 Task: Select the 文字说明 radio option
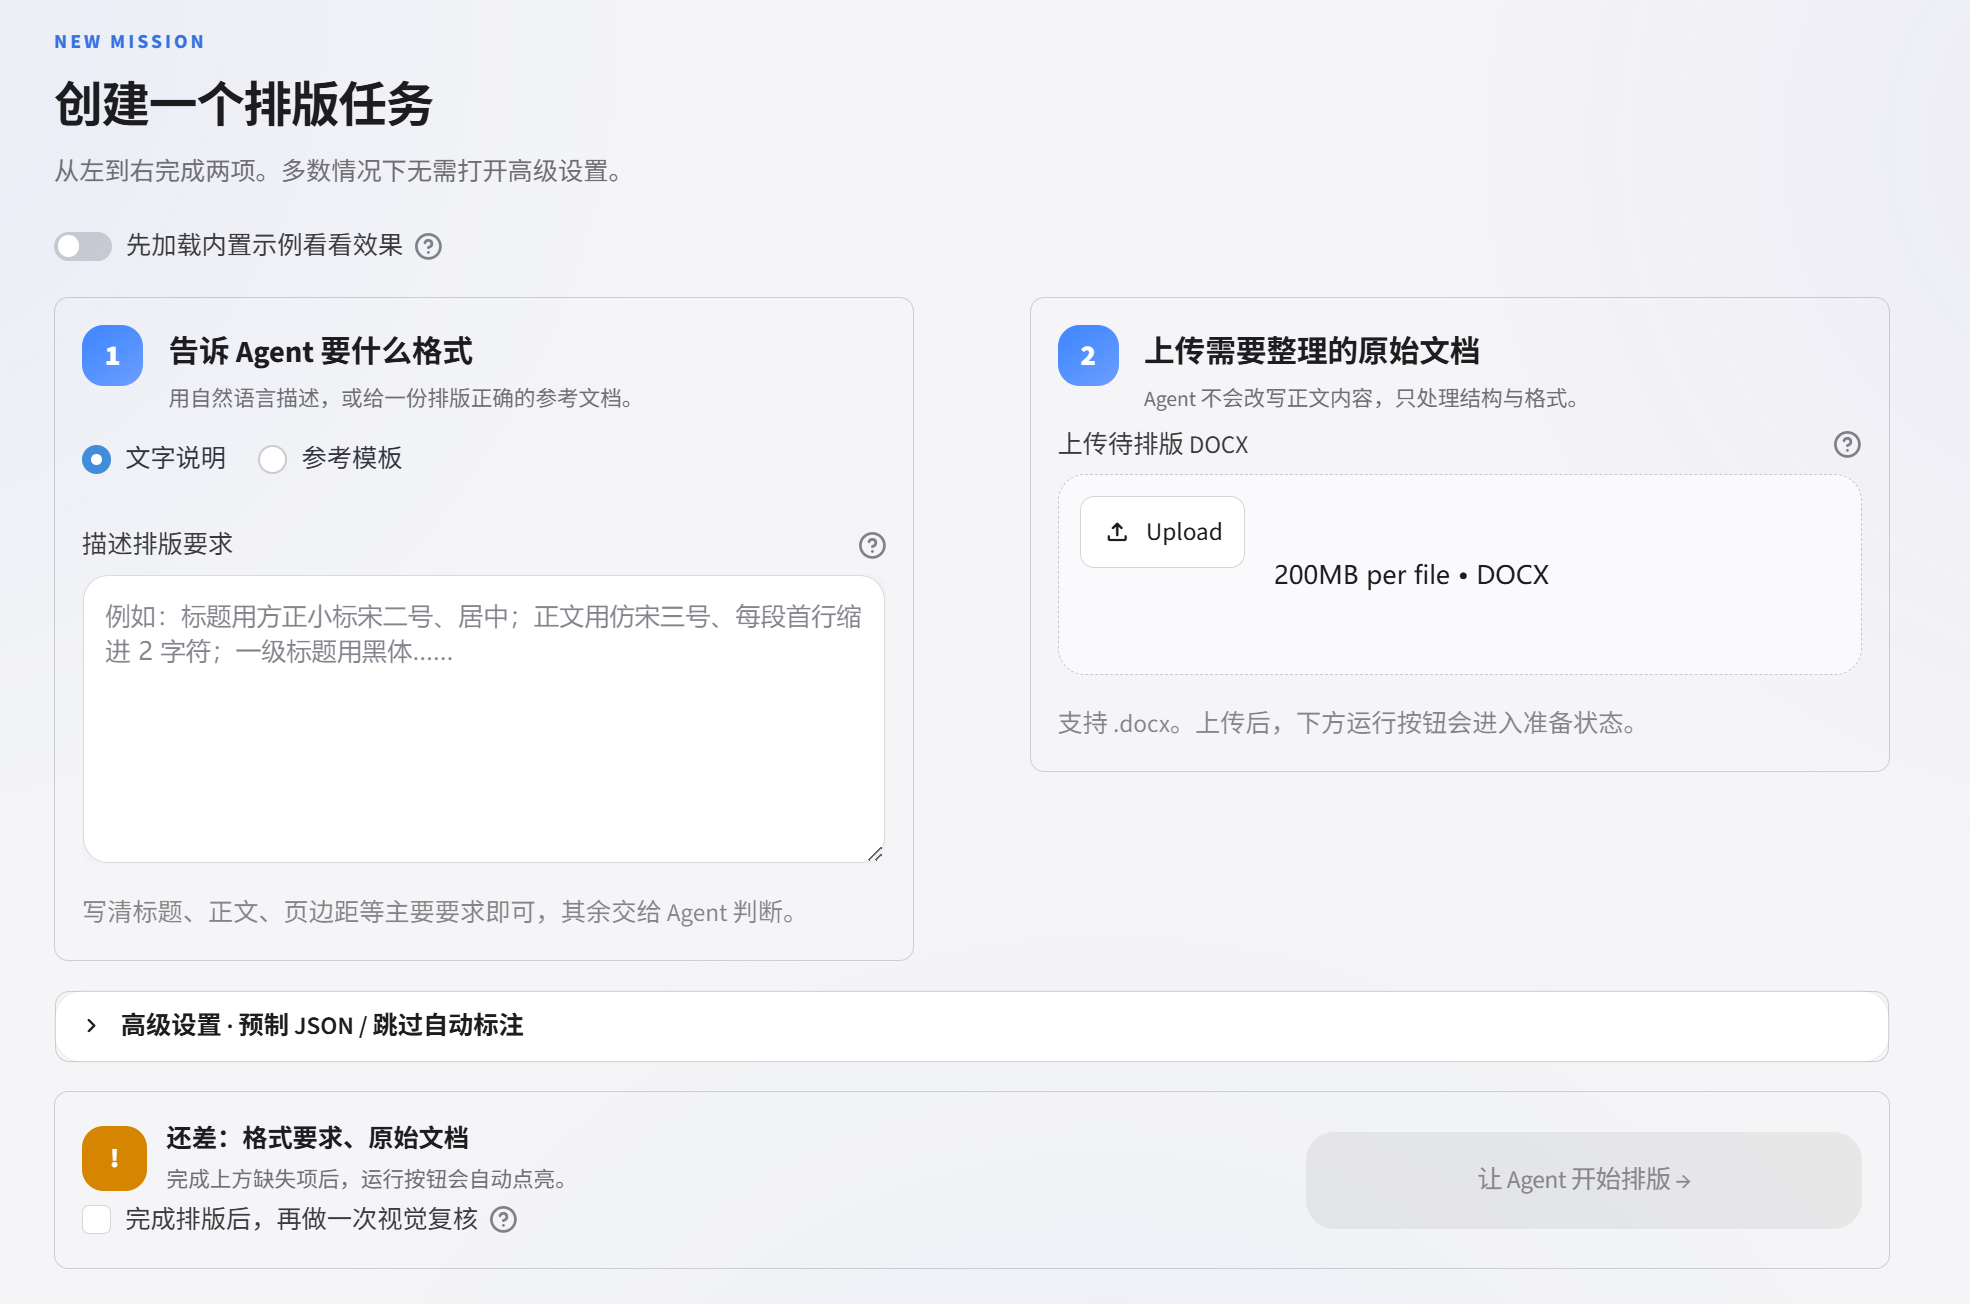96,459
